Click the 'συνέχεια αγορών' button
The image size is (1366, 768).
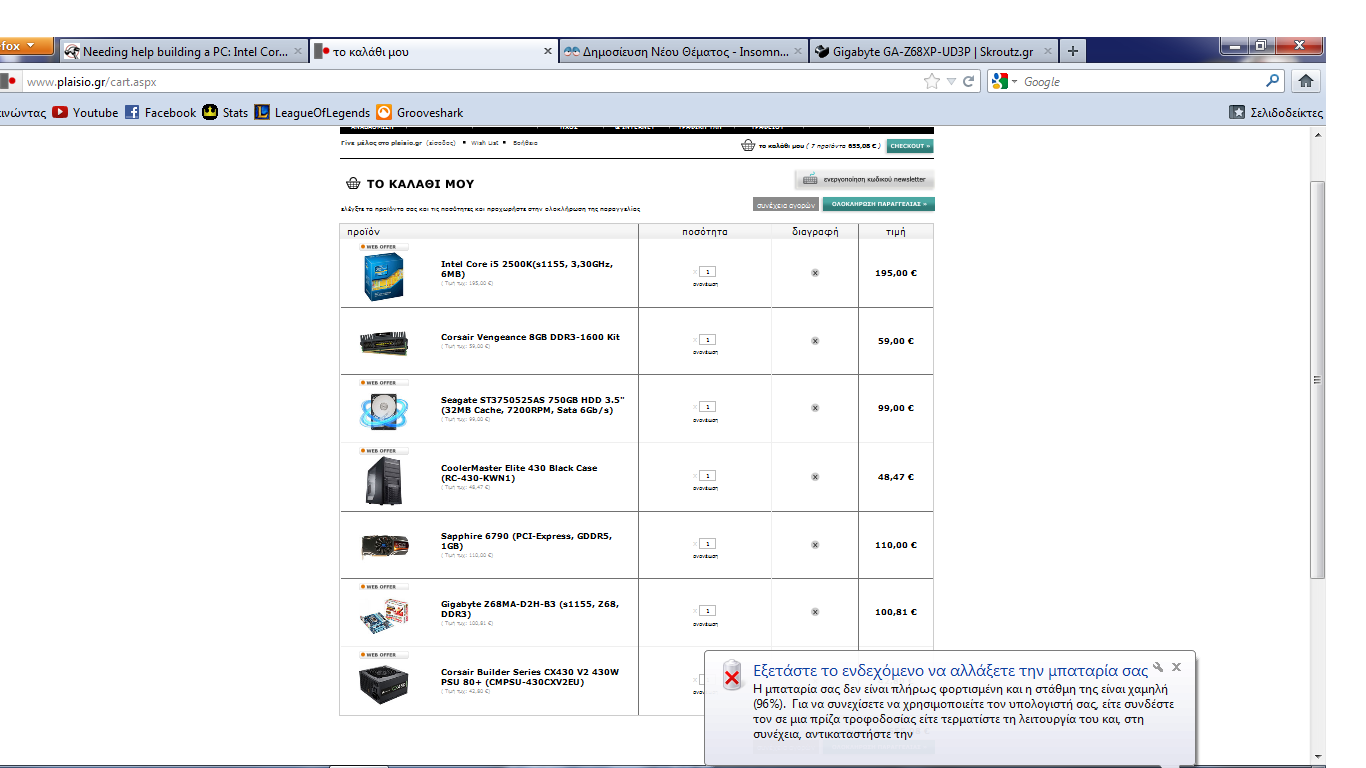pos(786,204)
